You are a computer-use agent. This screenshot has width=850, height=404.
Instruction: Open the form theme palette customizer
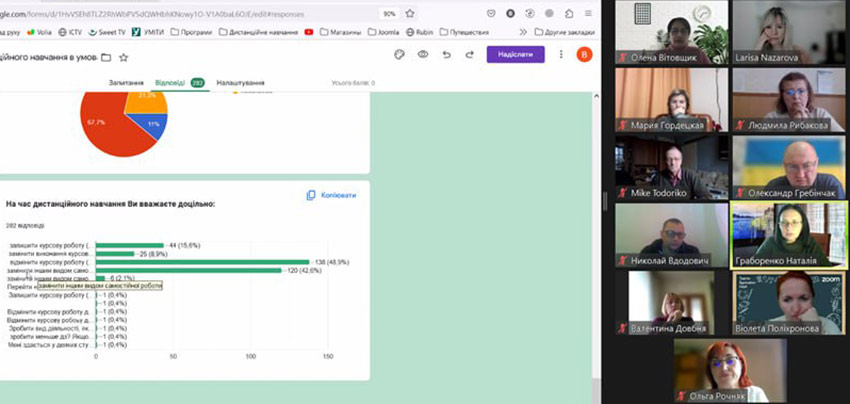399,54
